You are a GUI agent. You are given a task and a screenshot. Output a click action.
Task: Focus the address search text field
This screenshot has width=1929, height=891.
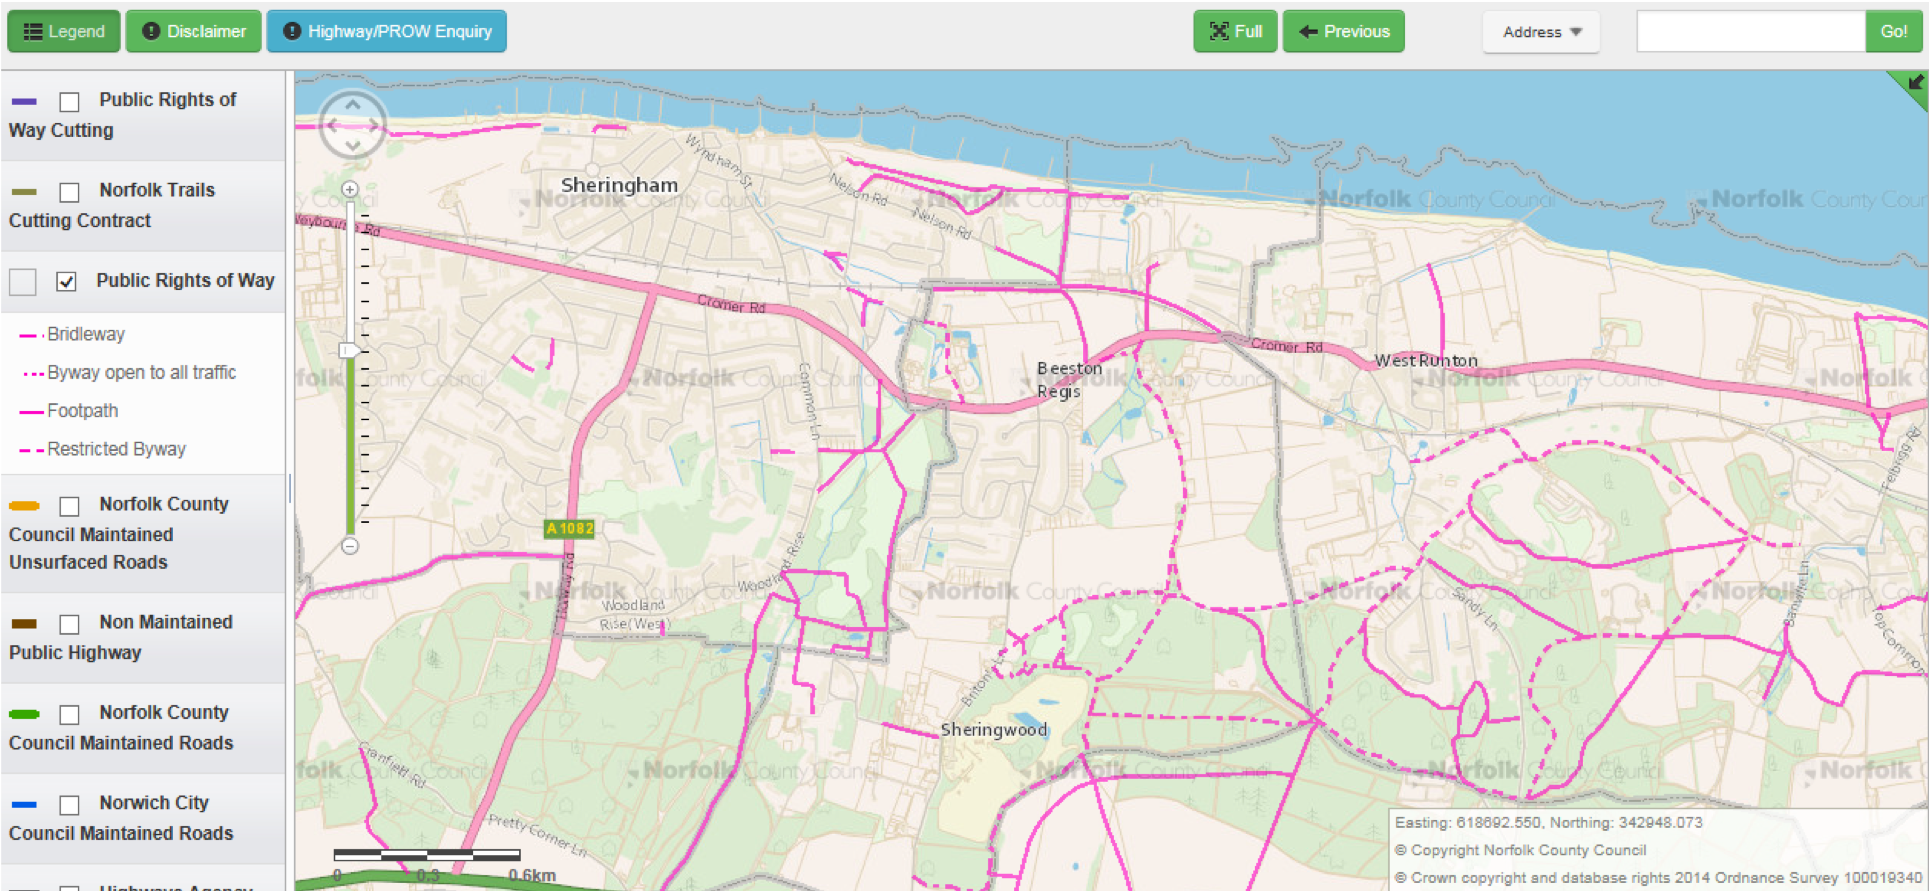[x=1751, y=31]
